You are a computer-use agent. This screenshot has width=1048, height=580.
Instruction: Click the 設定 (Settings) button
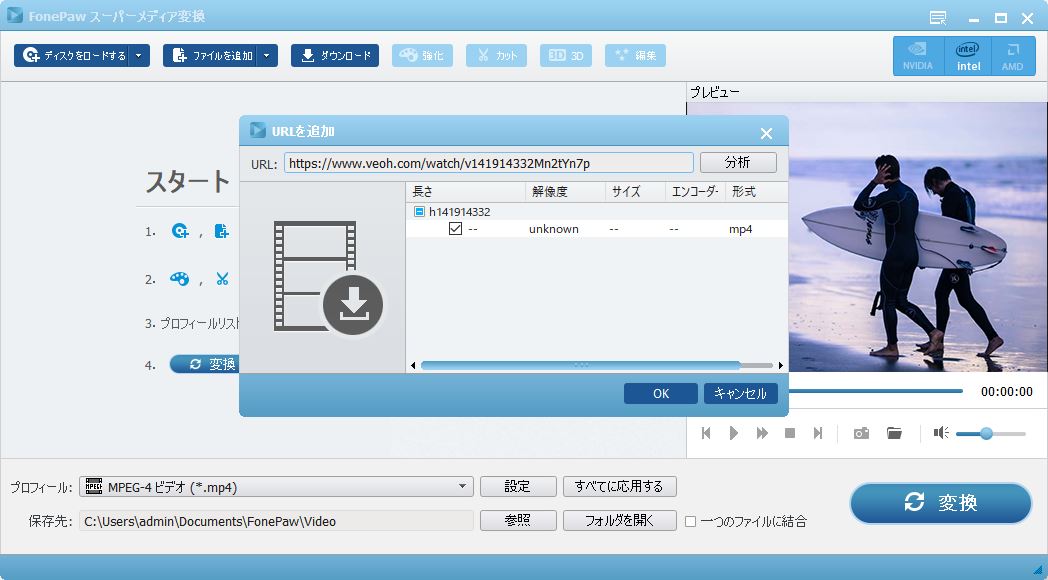click(x=517, y=486)
